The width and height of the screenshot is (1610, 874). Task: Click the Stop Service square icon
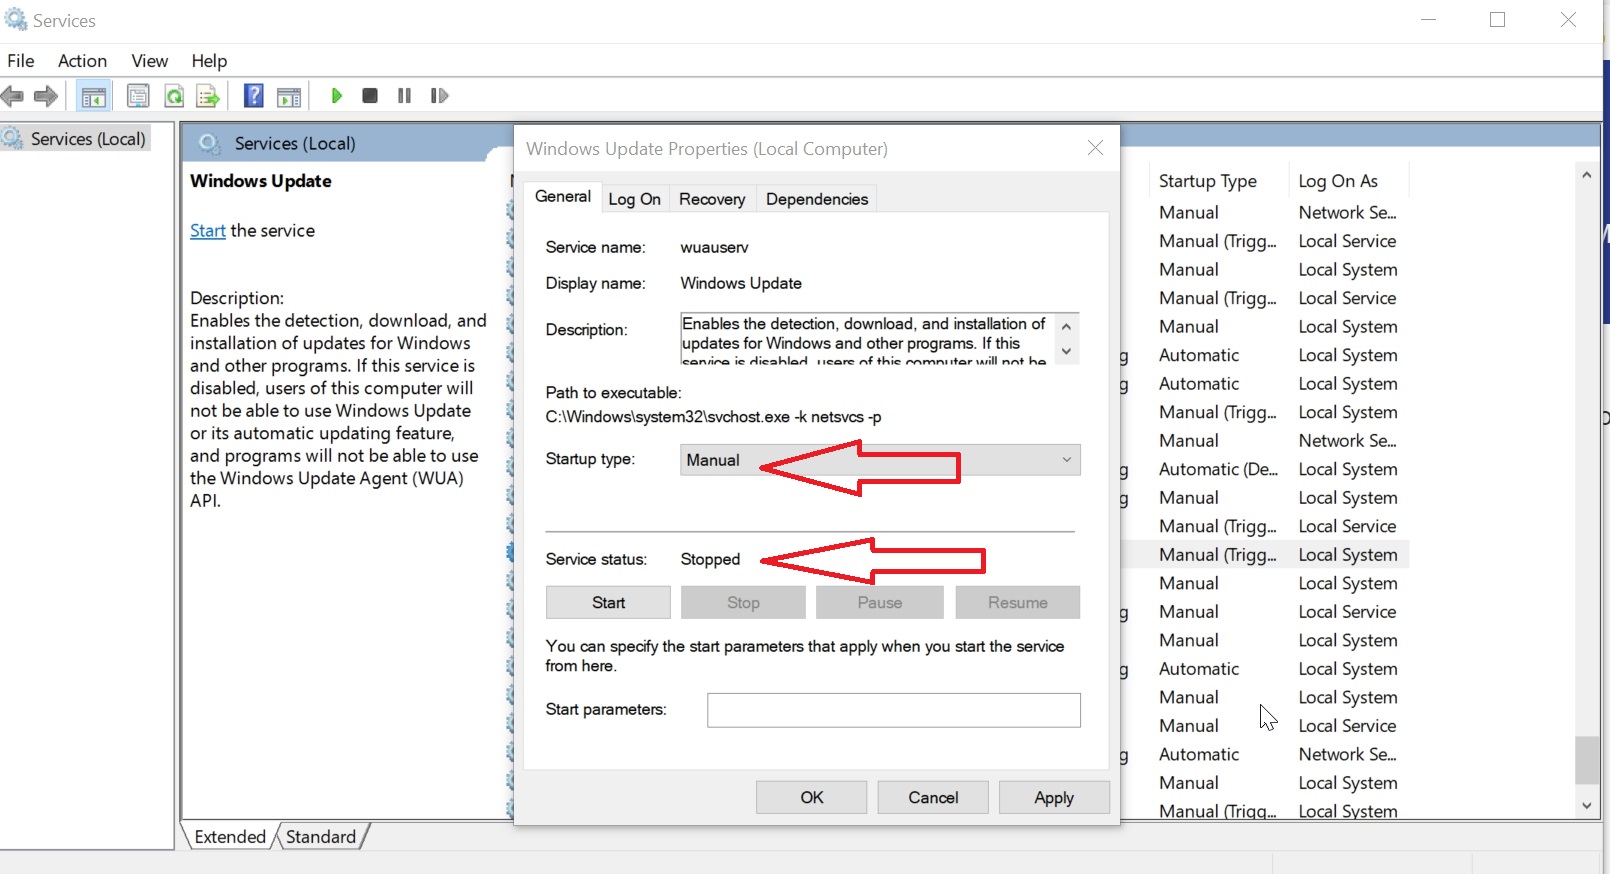click(370, 96)
